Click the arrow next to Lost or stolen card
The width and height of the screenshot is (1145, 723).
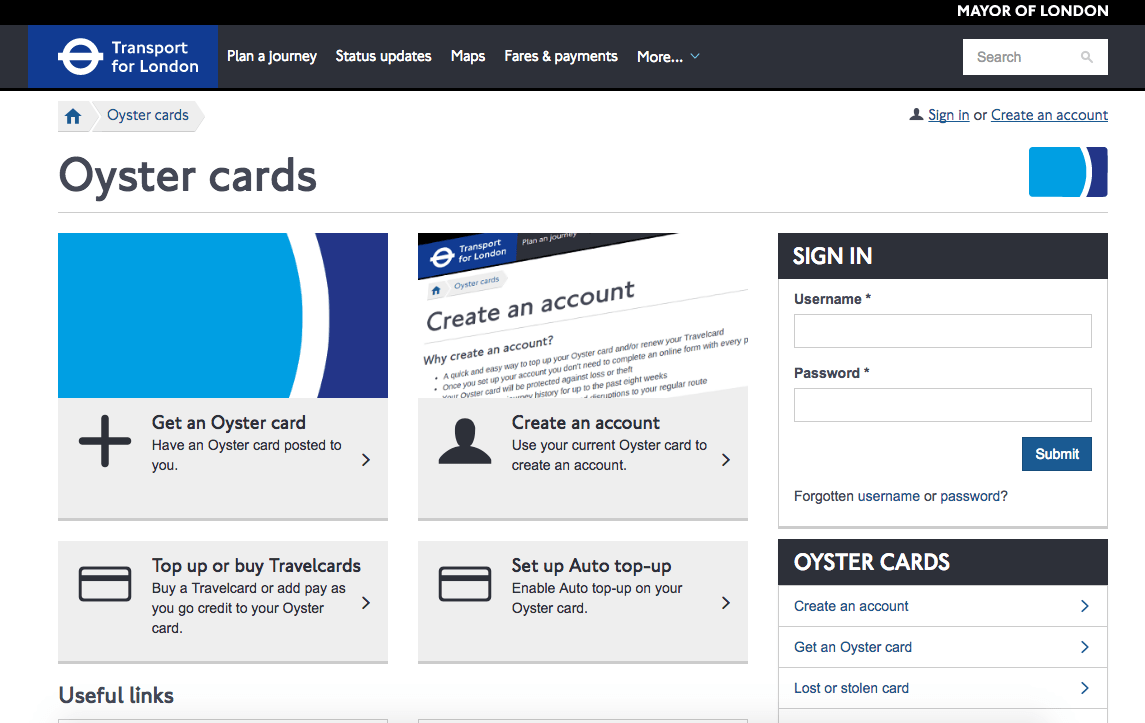pyautogui.click(x=1084, y=688)
